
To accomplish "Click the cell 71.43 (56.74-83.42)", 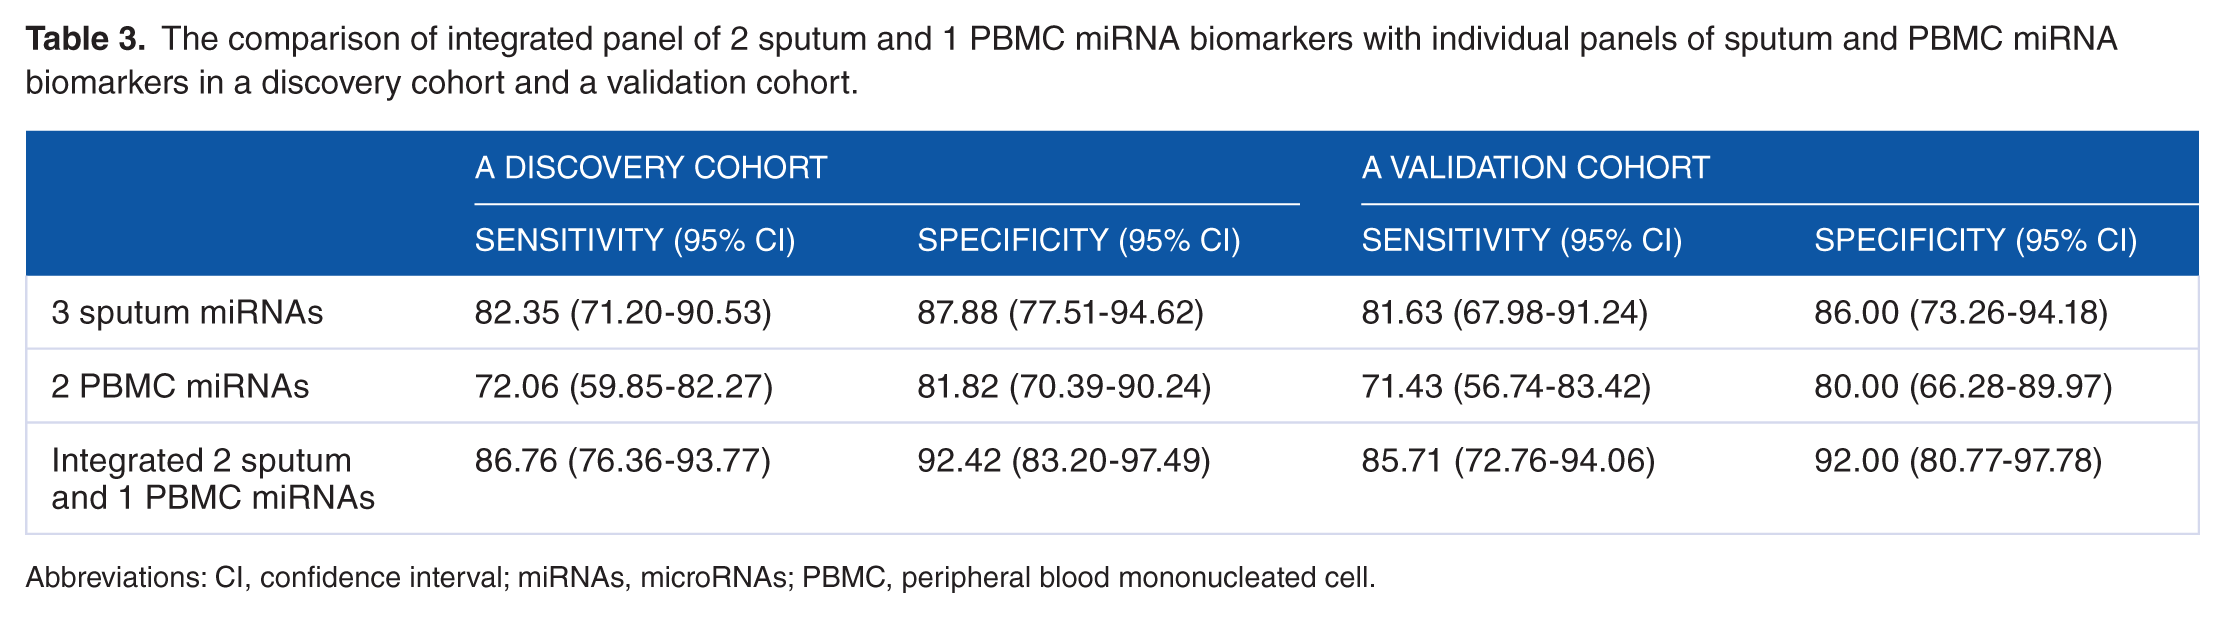I will (1506, 386).
